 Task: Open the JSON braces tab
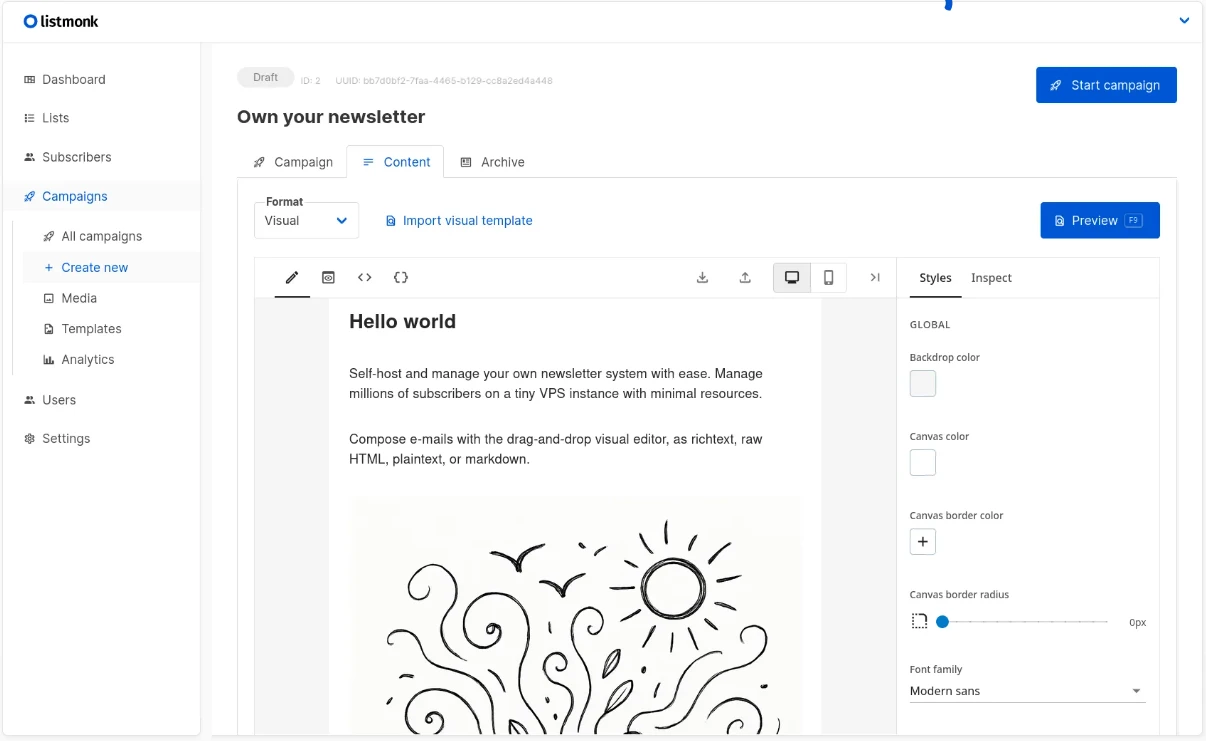pos(401,278)
